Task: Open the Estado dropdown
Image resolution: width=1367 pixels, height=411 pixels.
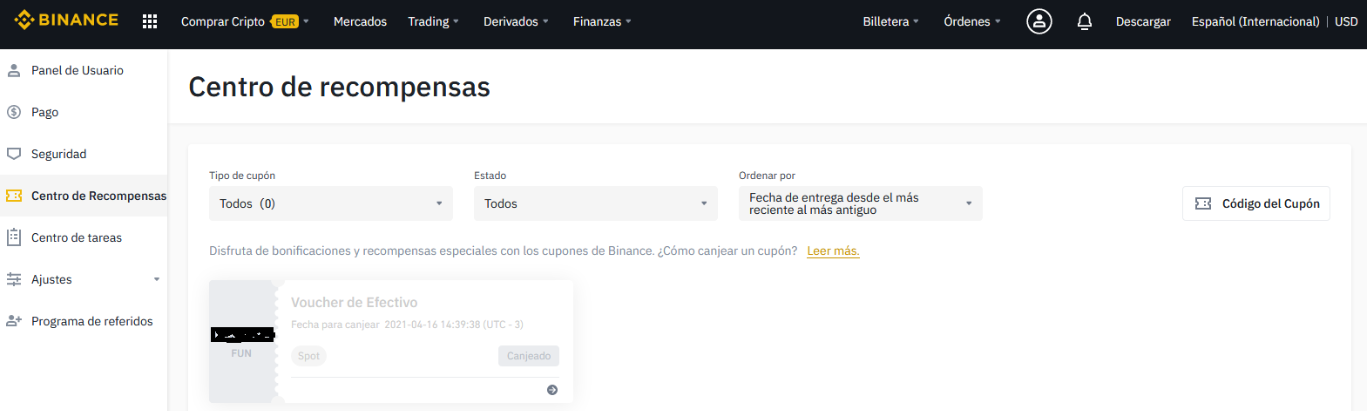Action: coord(596,203)
